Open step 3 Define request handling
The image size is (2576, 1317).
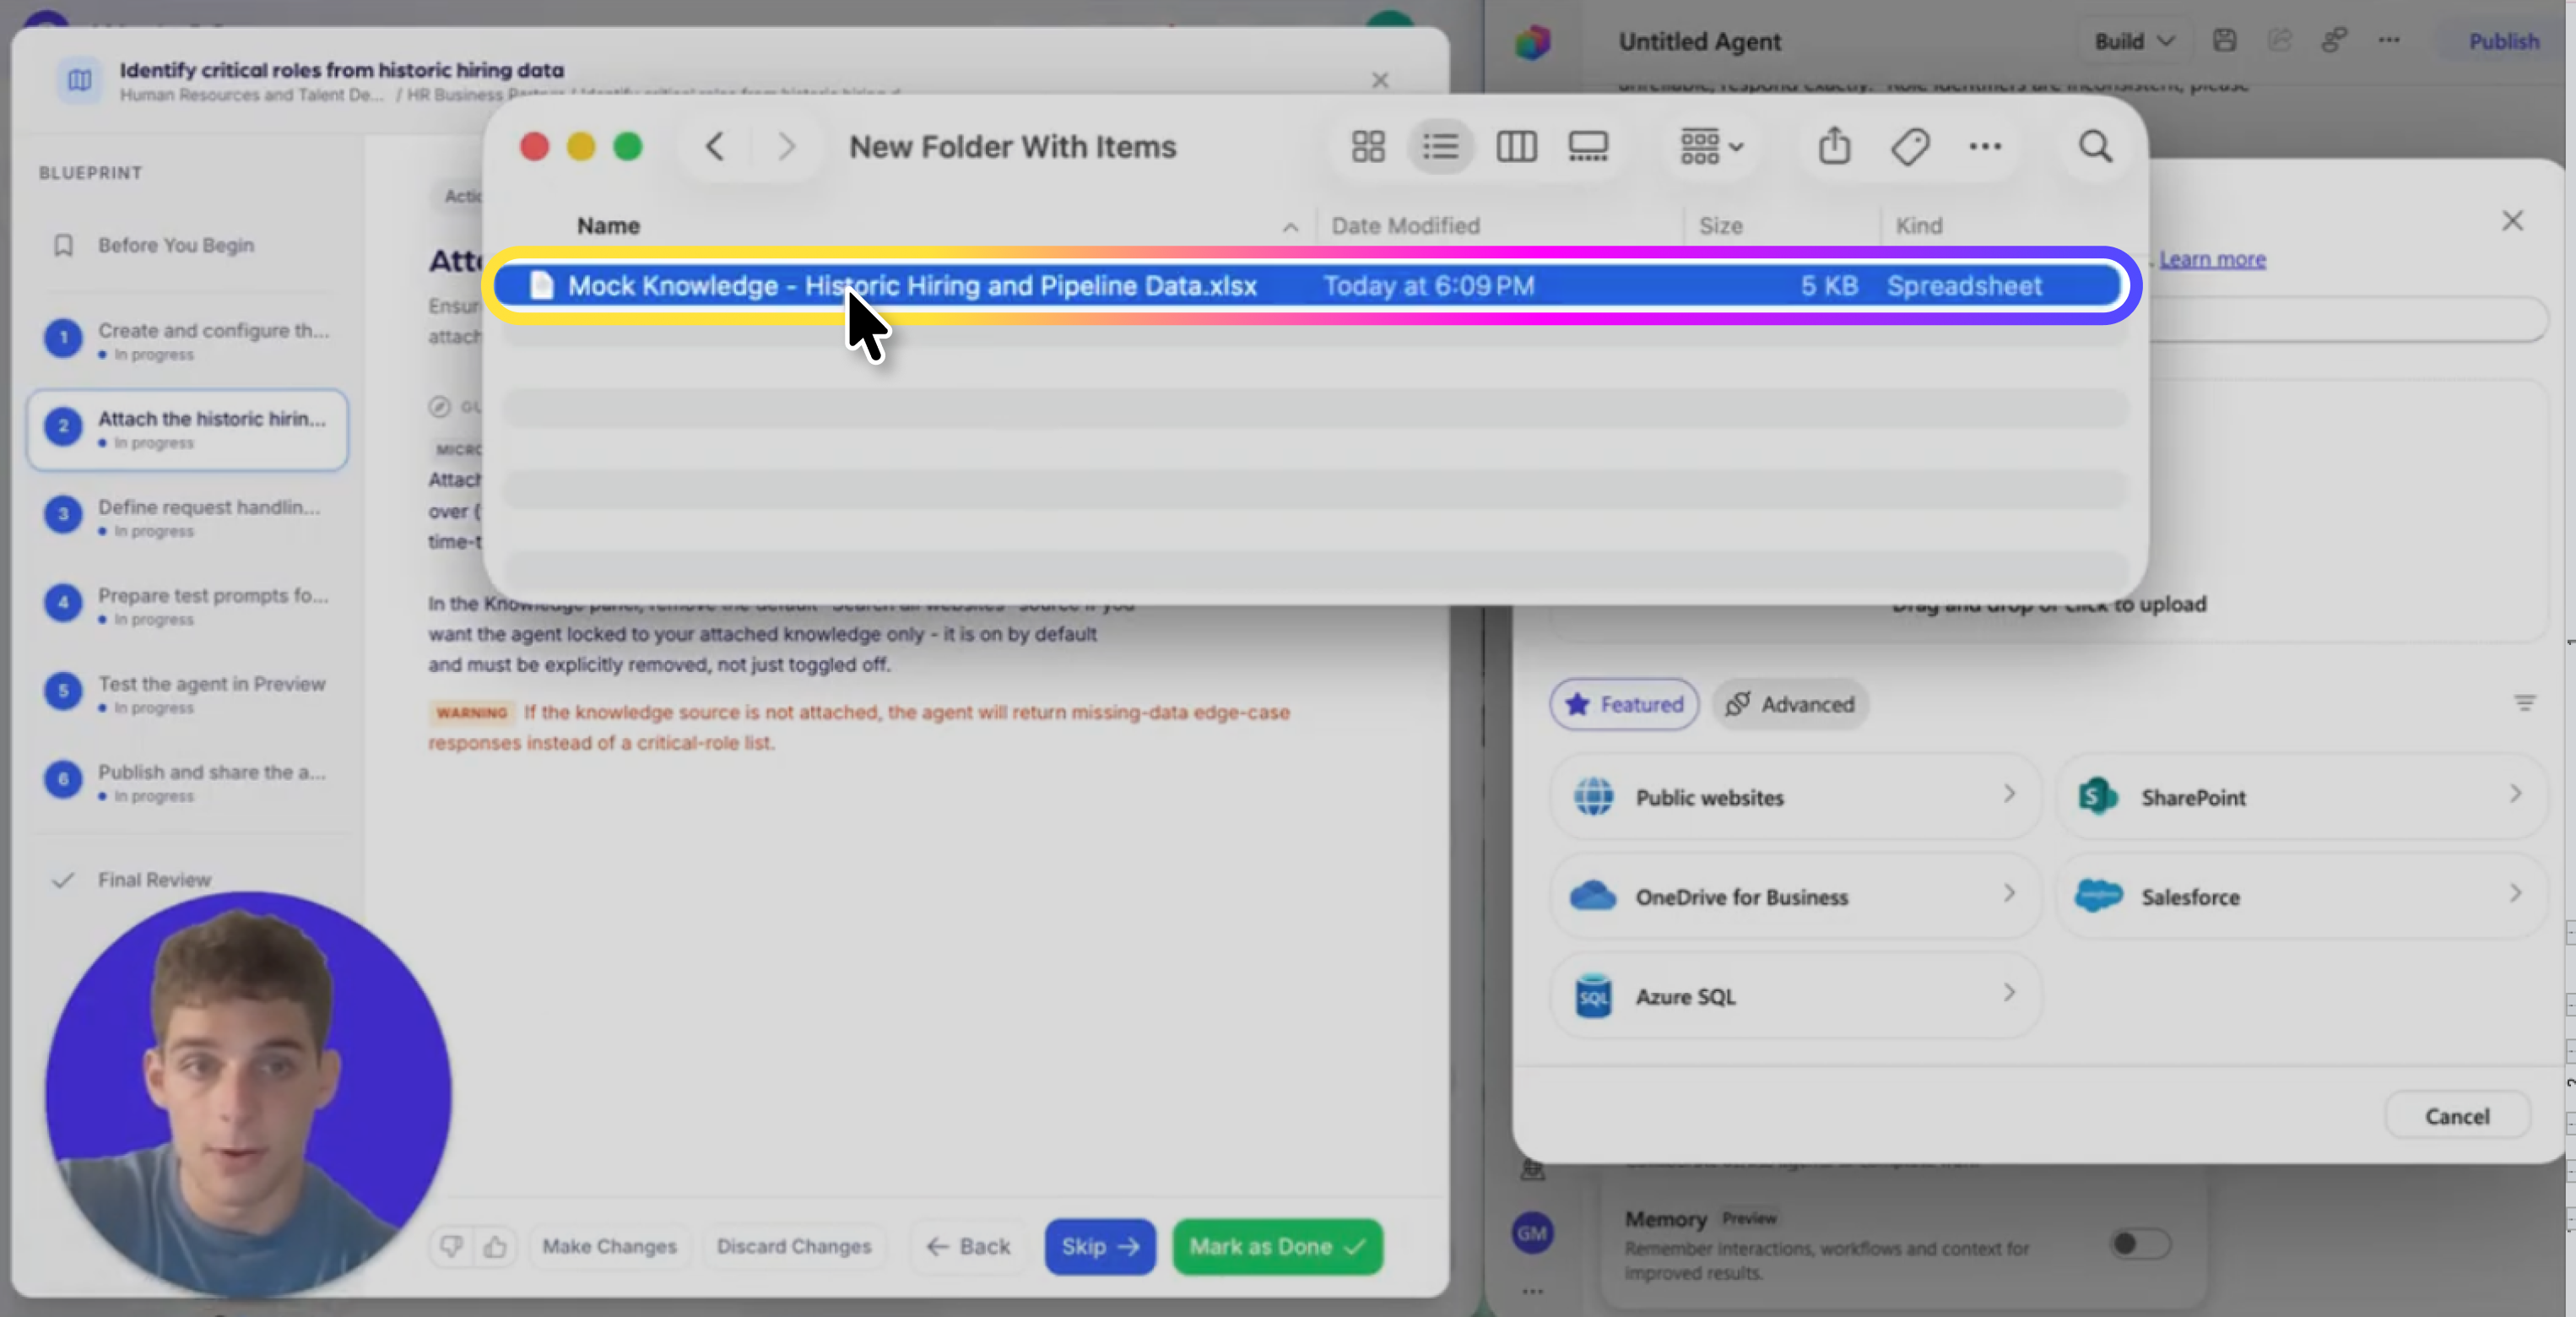click(x=188, y=517)
